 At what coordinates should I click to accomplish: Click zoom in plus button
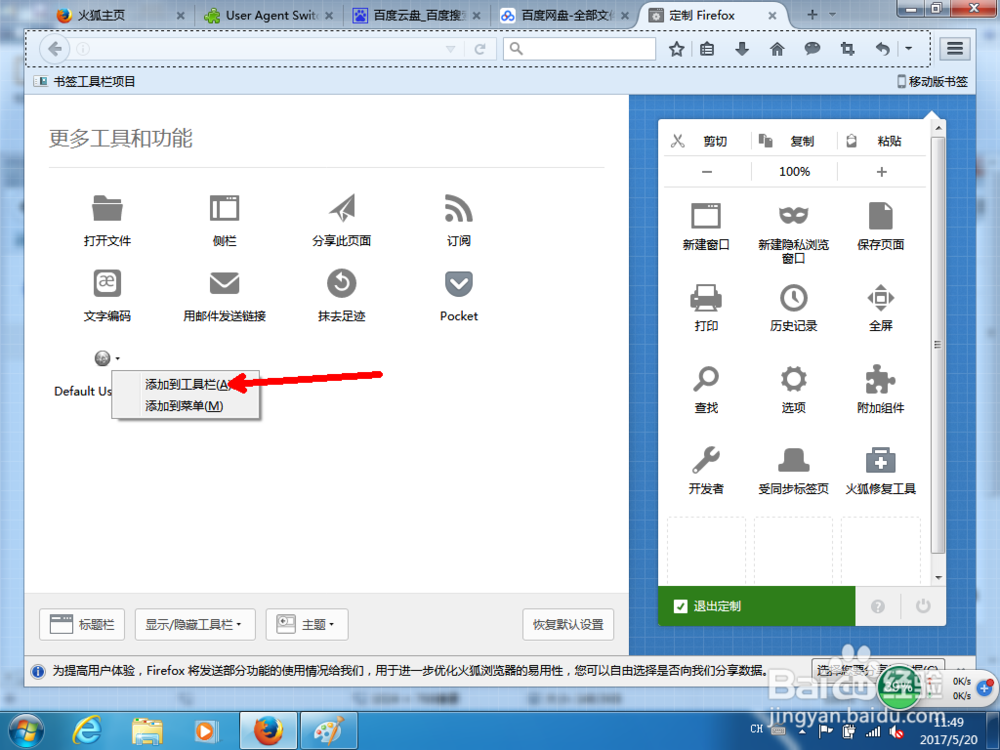coord(881,172)
